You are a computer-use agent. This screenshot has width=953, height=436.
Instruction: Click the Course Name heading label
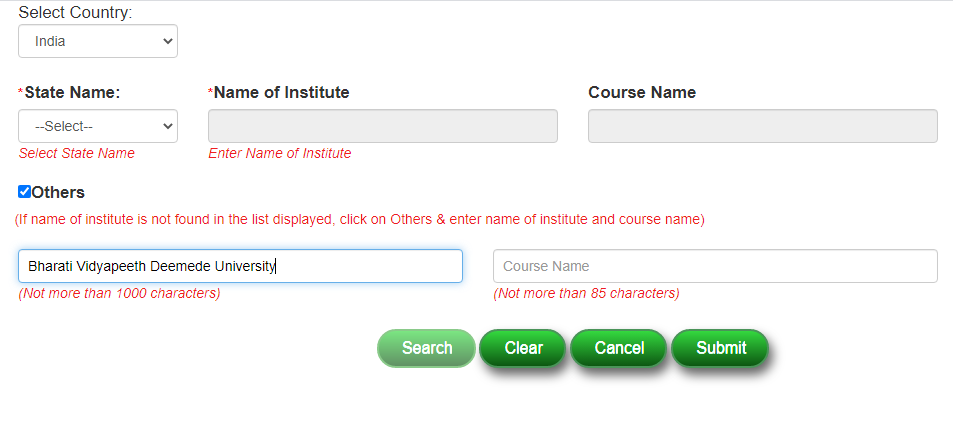pos(642,92)
